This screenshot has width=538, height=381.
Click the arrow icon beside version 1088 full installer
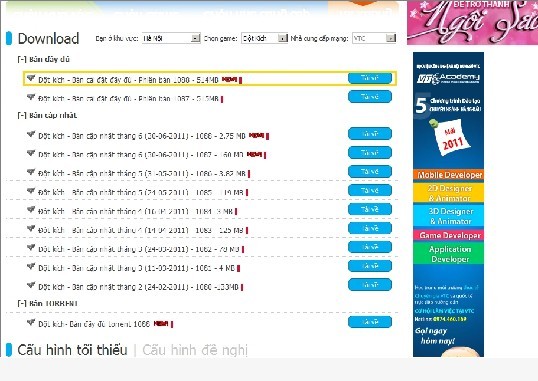click(31, 78)
